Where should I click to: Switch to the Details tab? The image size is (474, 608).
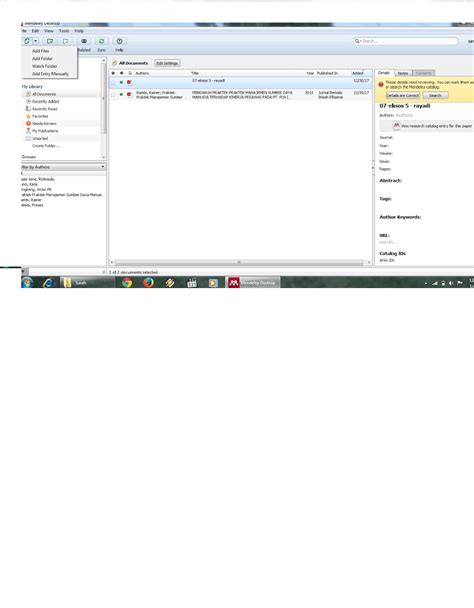(384, 73)
